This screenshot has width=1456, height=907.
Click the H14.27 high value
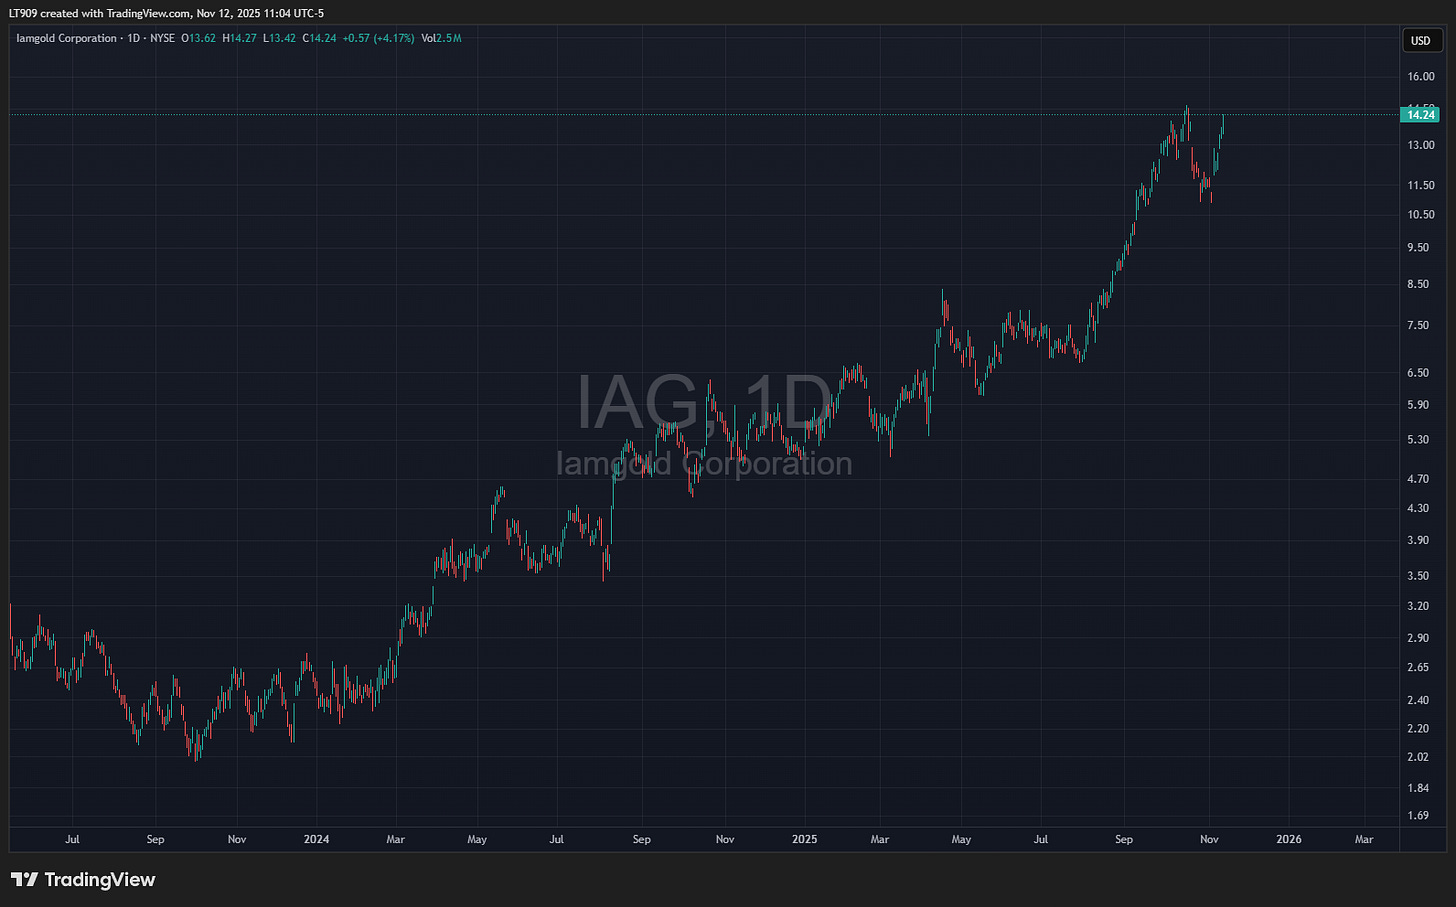pyautogui.click(x=240, y=38)
